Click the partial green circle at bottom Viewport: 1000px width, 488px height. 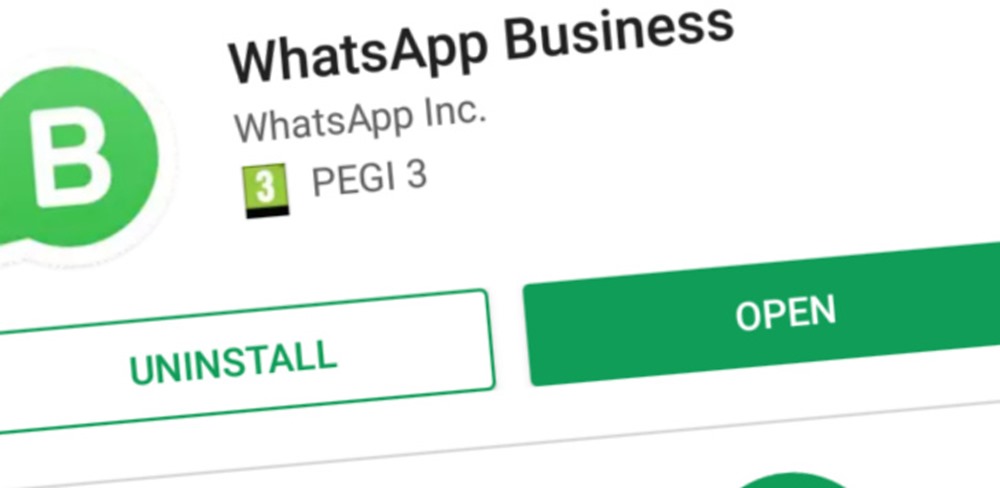pos(794,480)
